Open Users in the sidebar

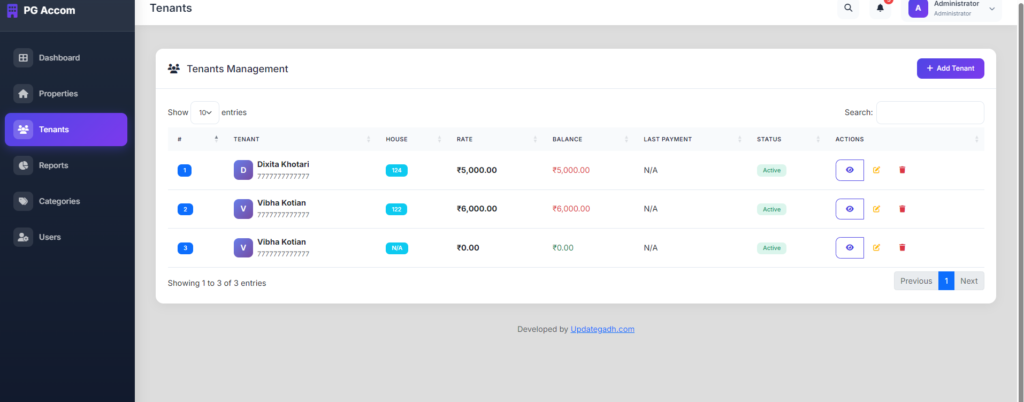[66, 237]
